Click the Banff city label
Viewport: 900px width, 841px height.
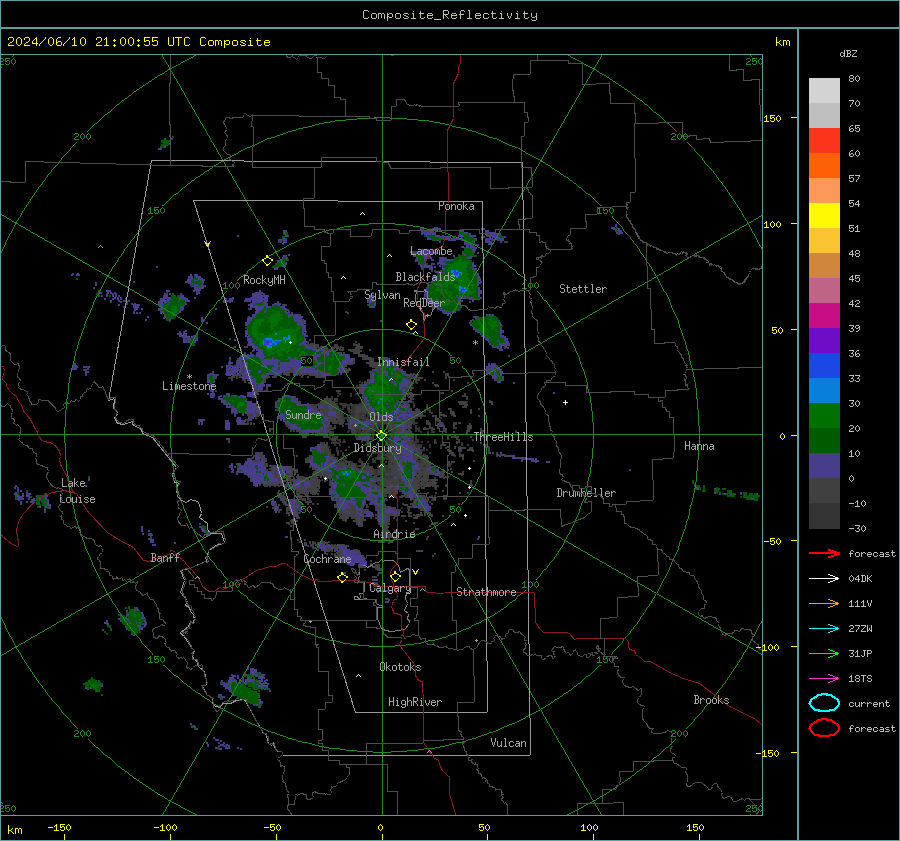coord(165,558)
